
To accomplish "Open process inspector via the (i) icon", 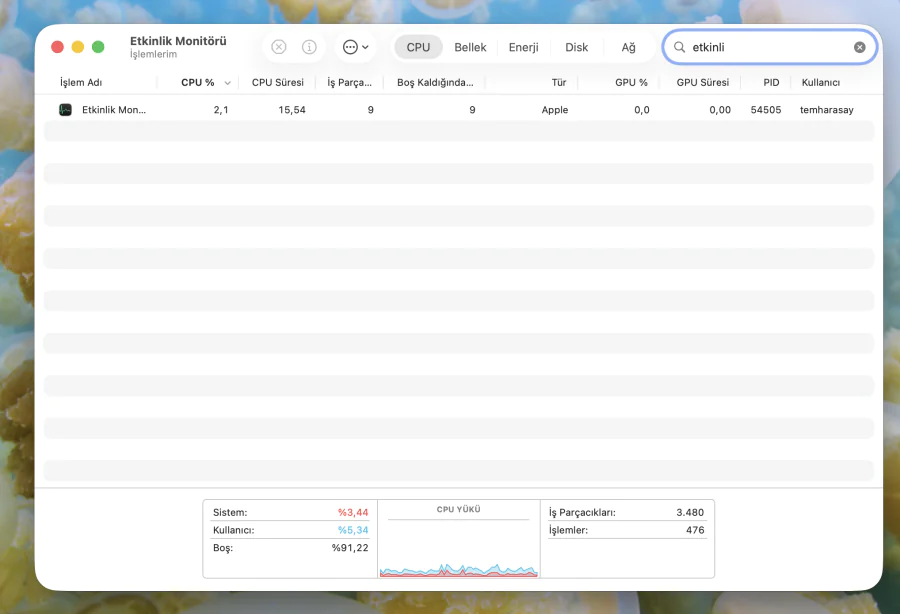I will click(309, 46).
